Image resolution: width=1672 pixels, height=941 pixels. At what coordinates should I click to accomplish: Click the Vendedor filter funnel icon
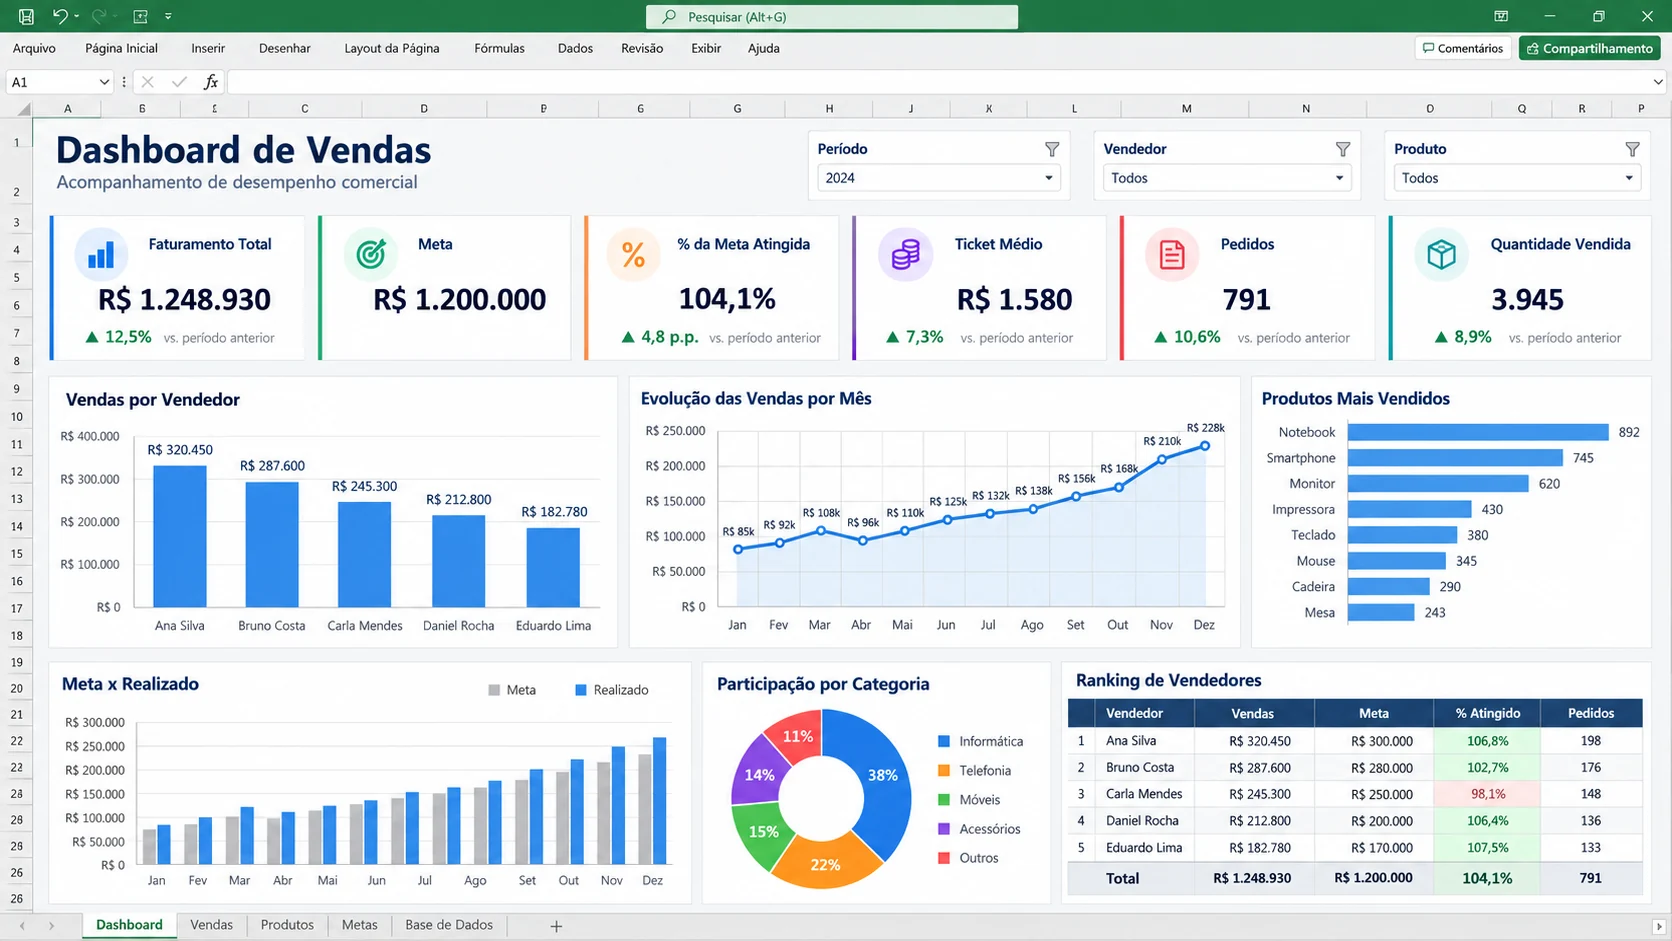[x=1343, y=149]
